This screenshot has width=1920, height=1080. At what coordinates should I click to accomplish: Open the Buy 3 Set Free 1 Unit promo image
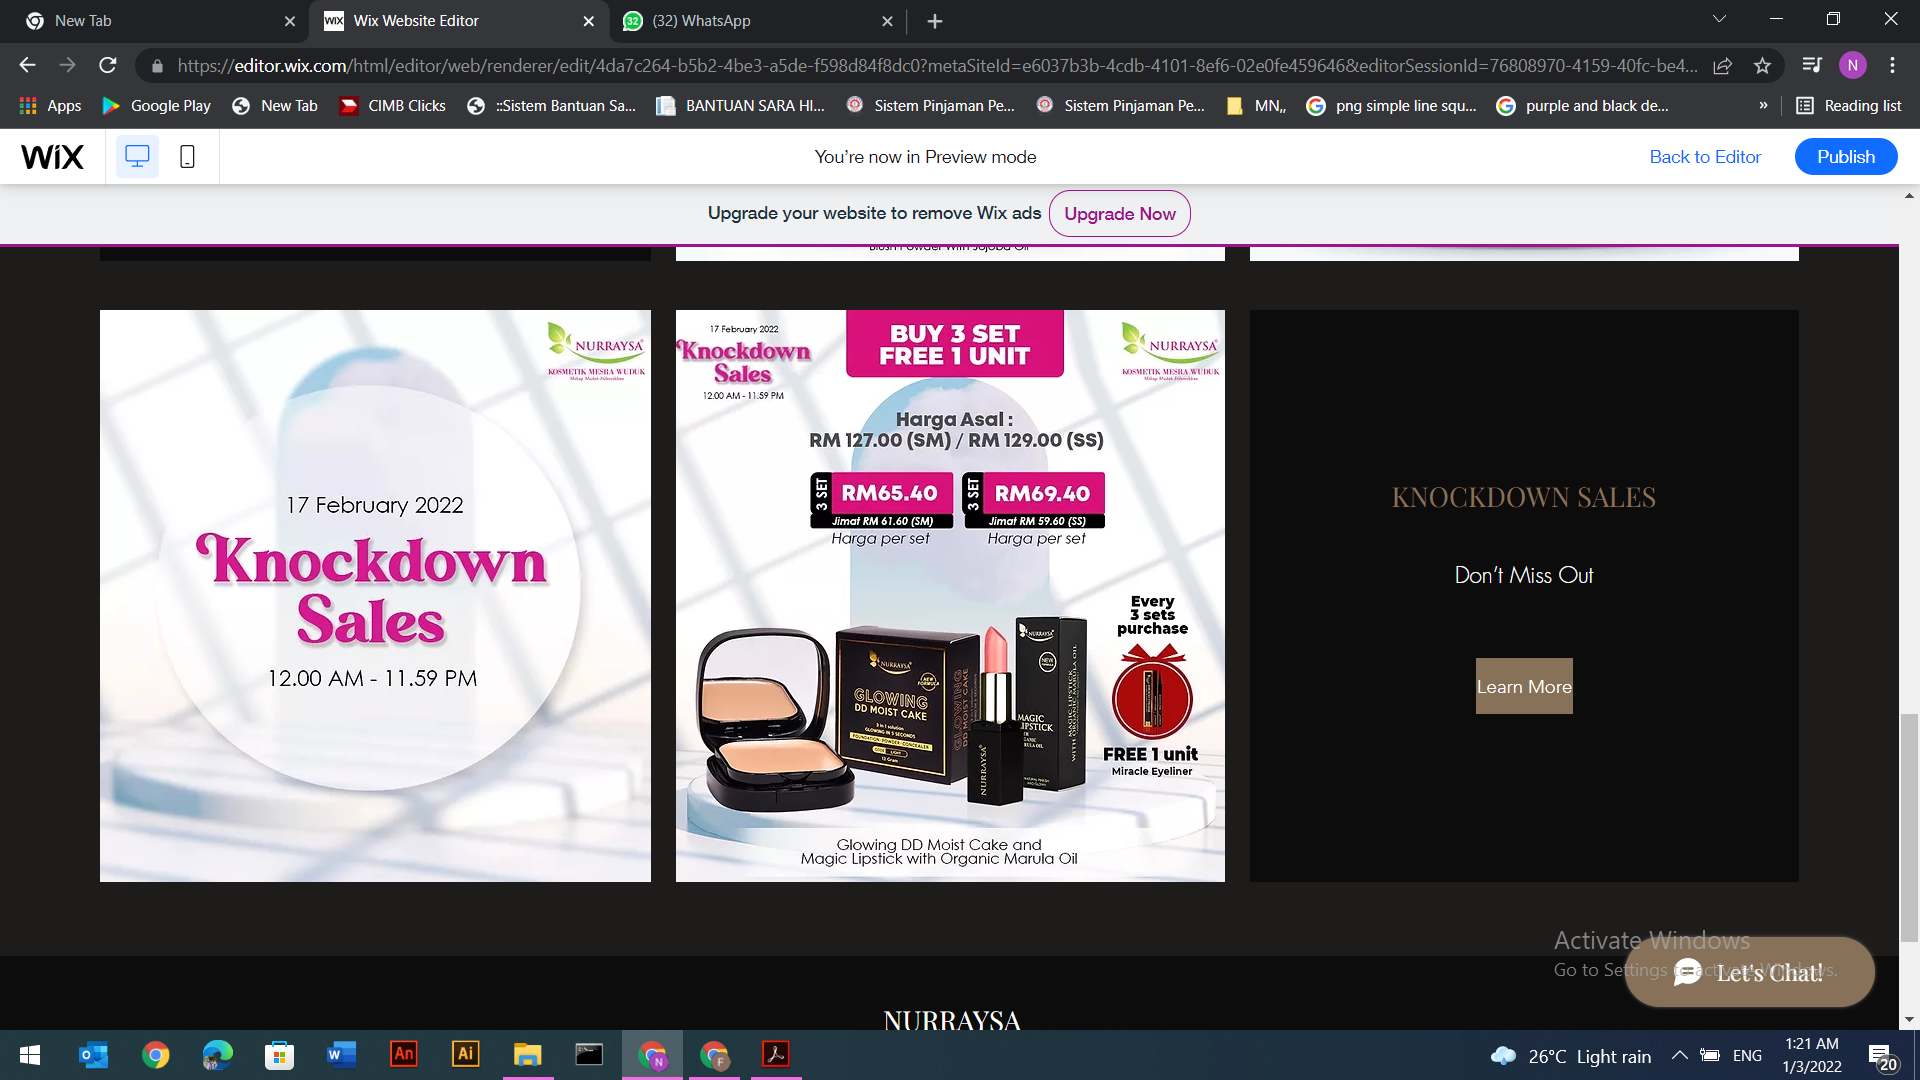(950, 596)
